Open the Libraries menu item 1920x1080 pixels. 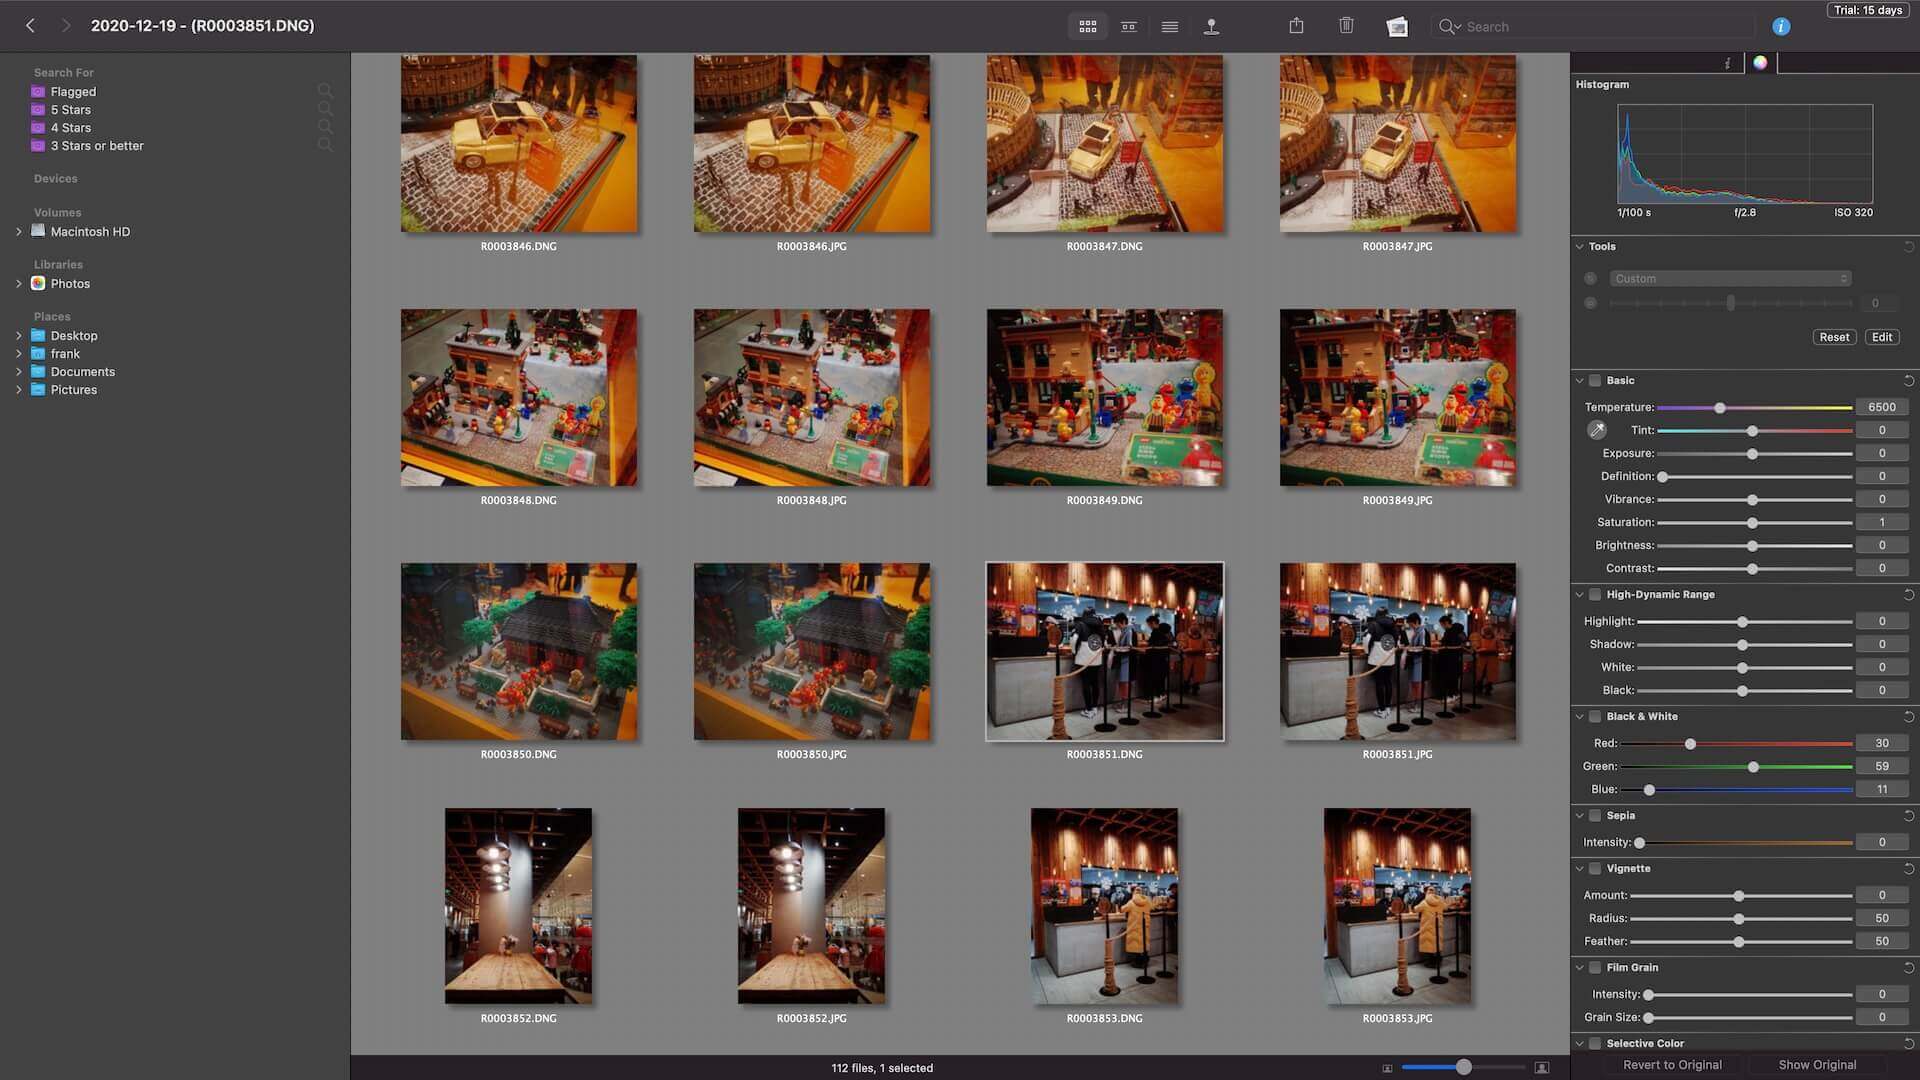point(58,265)
